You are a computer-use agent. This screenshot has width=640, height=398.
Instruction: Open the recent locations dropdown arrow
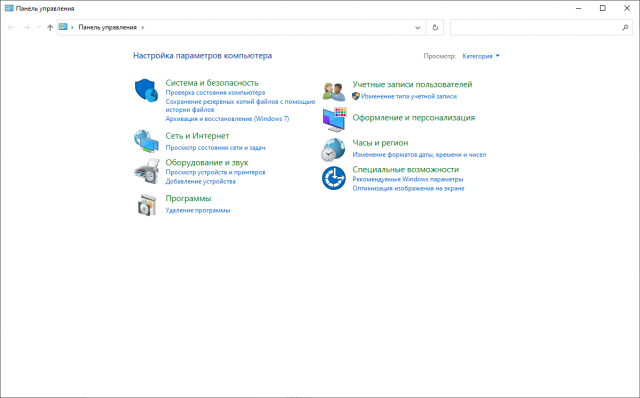(x=39, y=27)
